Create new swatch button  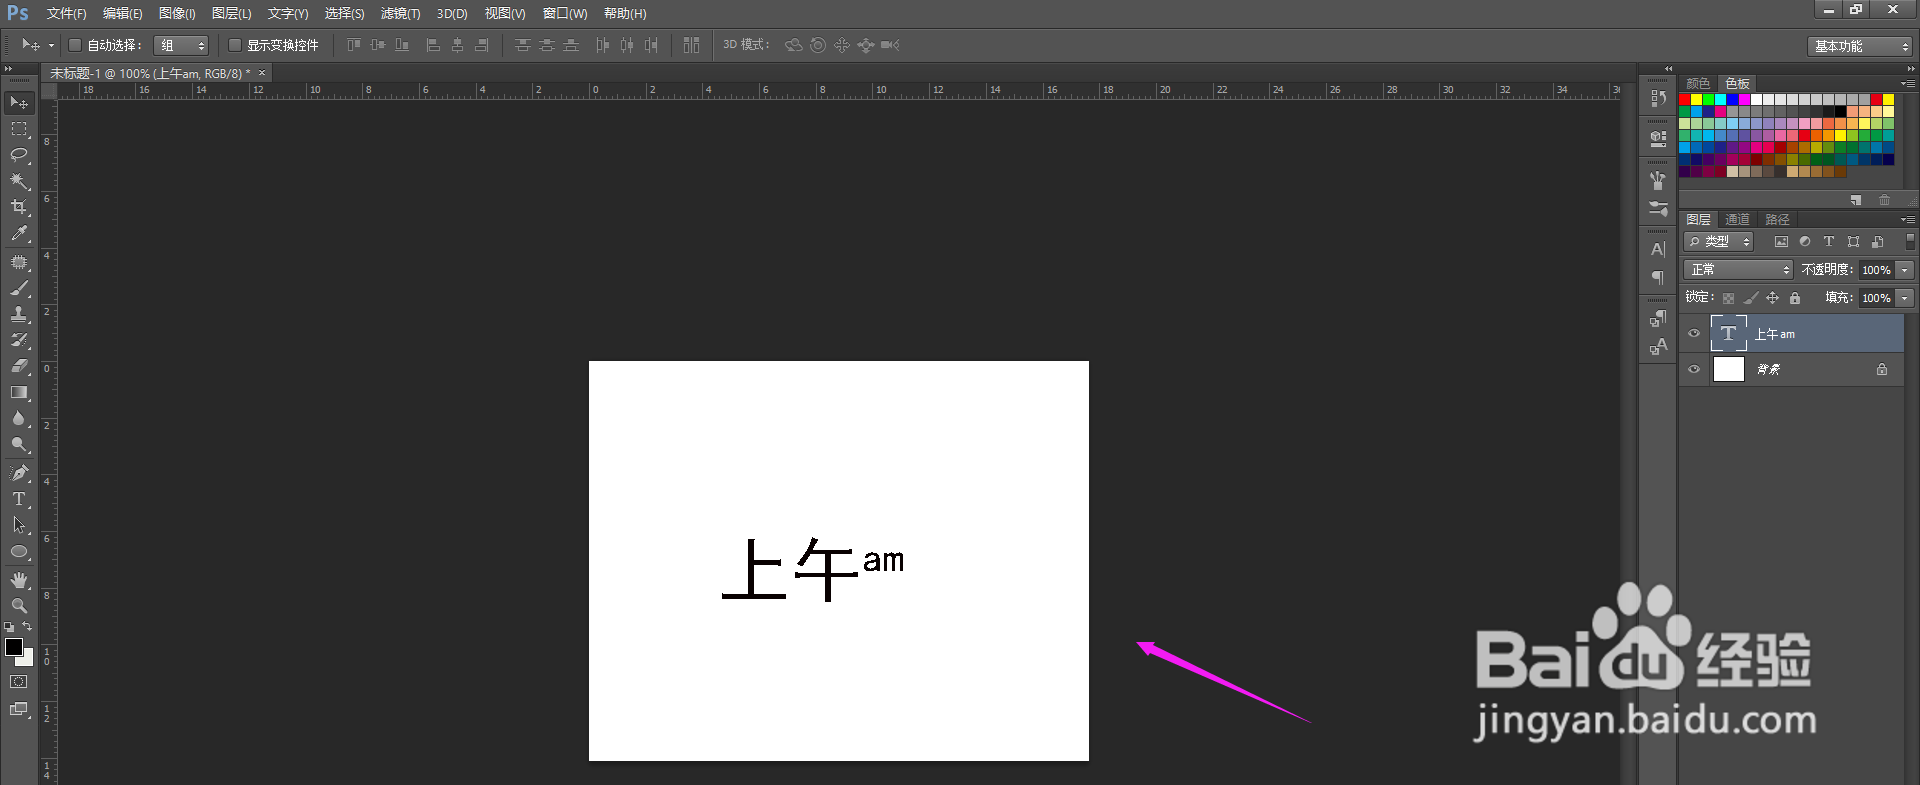tap(1856, 200)
